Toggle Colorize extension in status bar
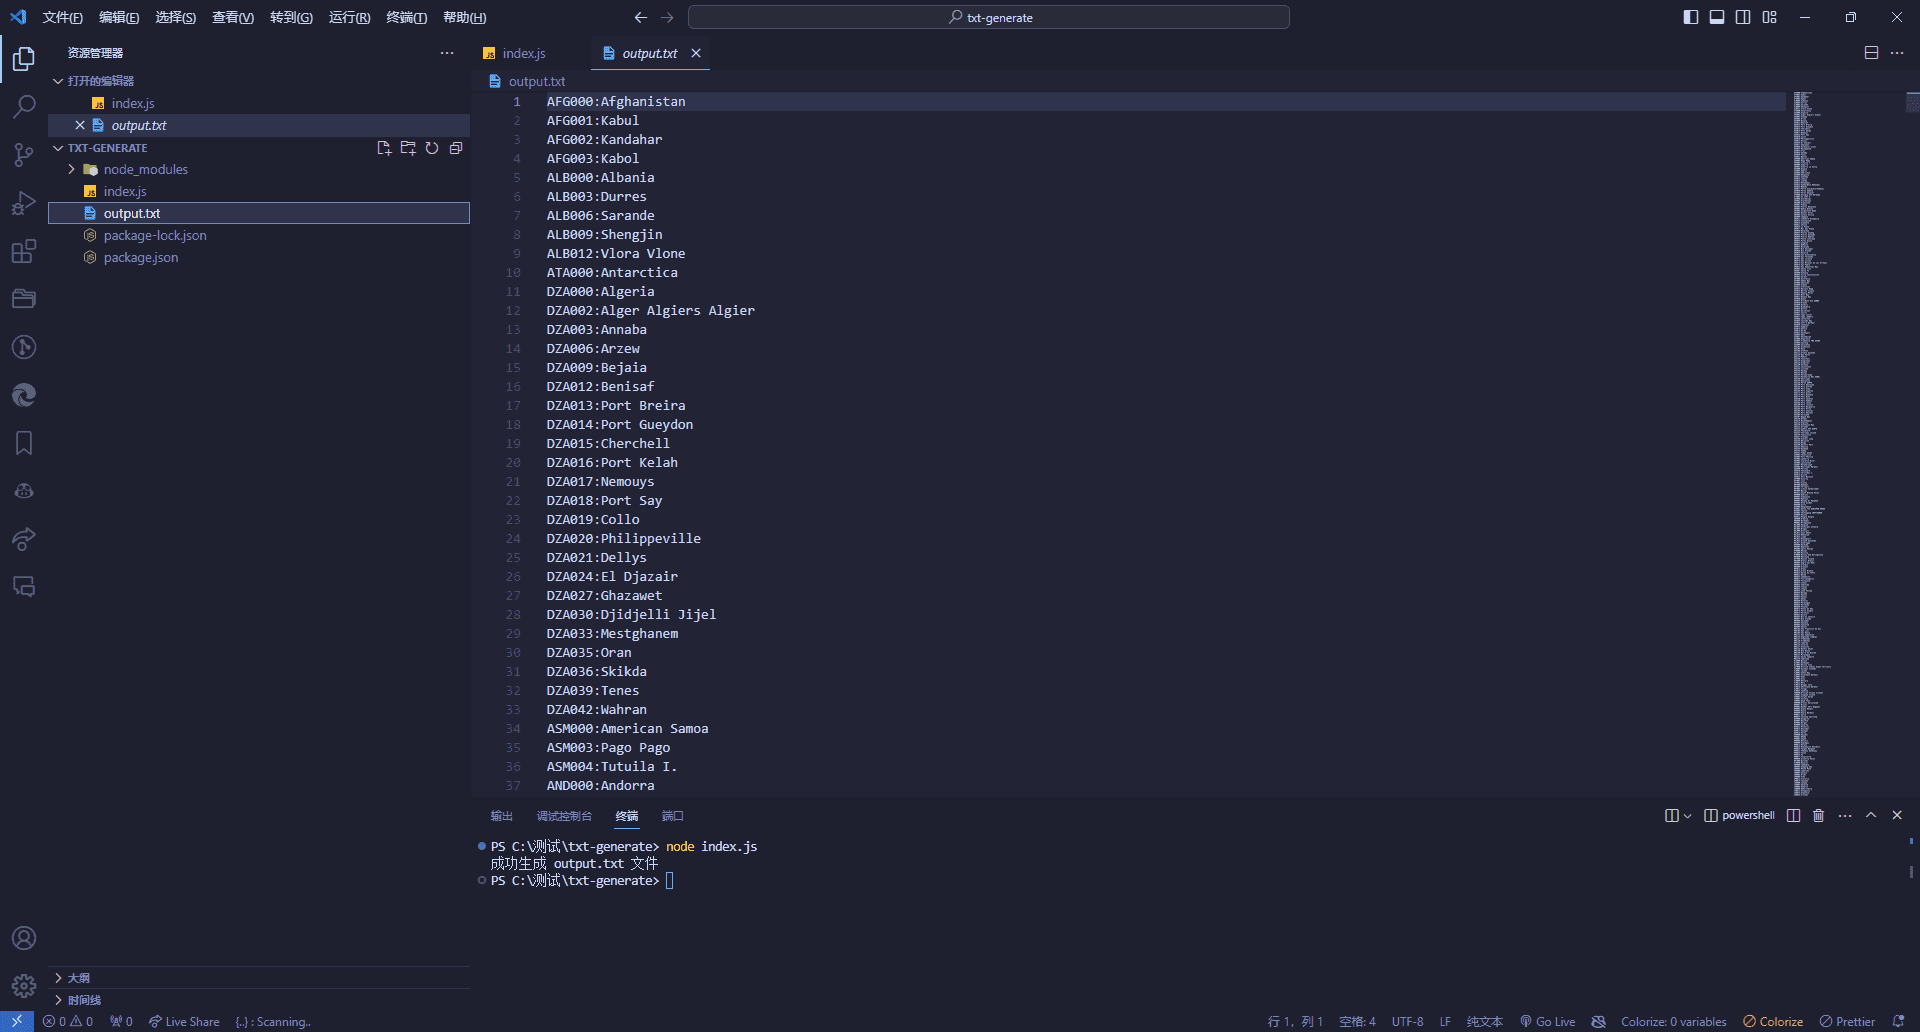Viewport: 1920px width, 1032px height. point(1773,1022)
